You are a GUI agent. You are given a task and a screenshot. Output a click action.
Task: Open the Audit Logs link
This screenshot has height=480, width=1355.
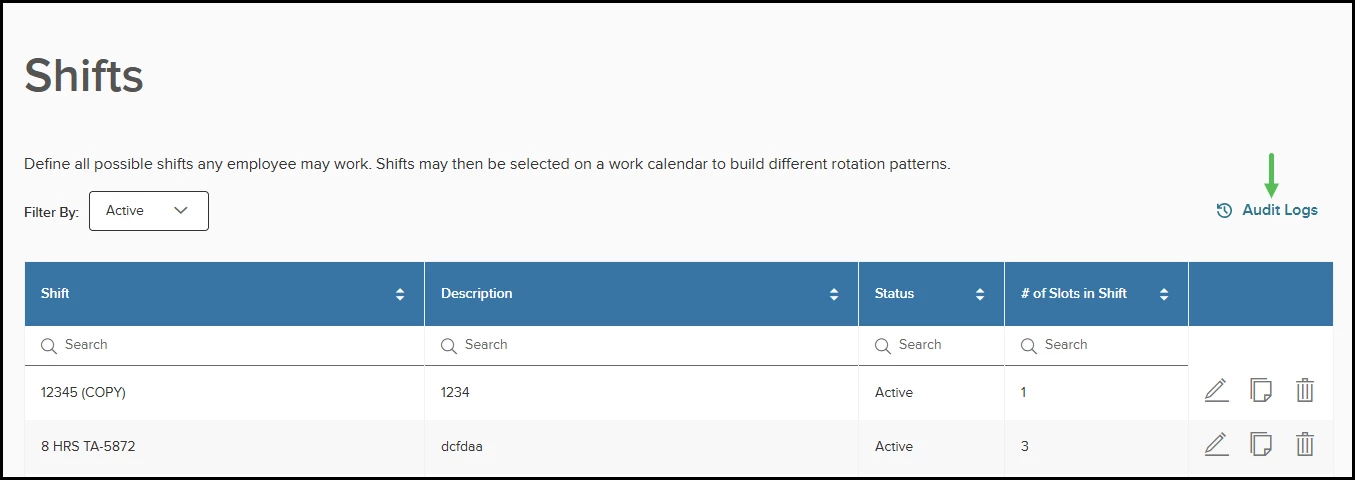pos(1279,211)
